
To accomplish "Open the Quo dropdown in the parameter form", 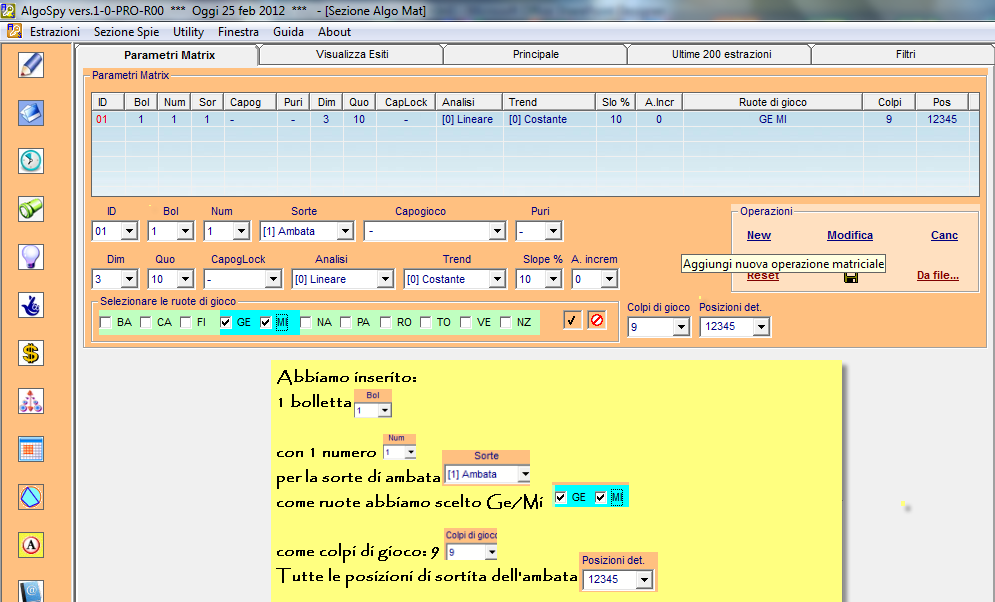I will (185, 279).
